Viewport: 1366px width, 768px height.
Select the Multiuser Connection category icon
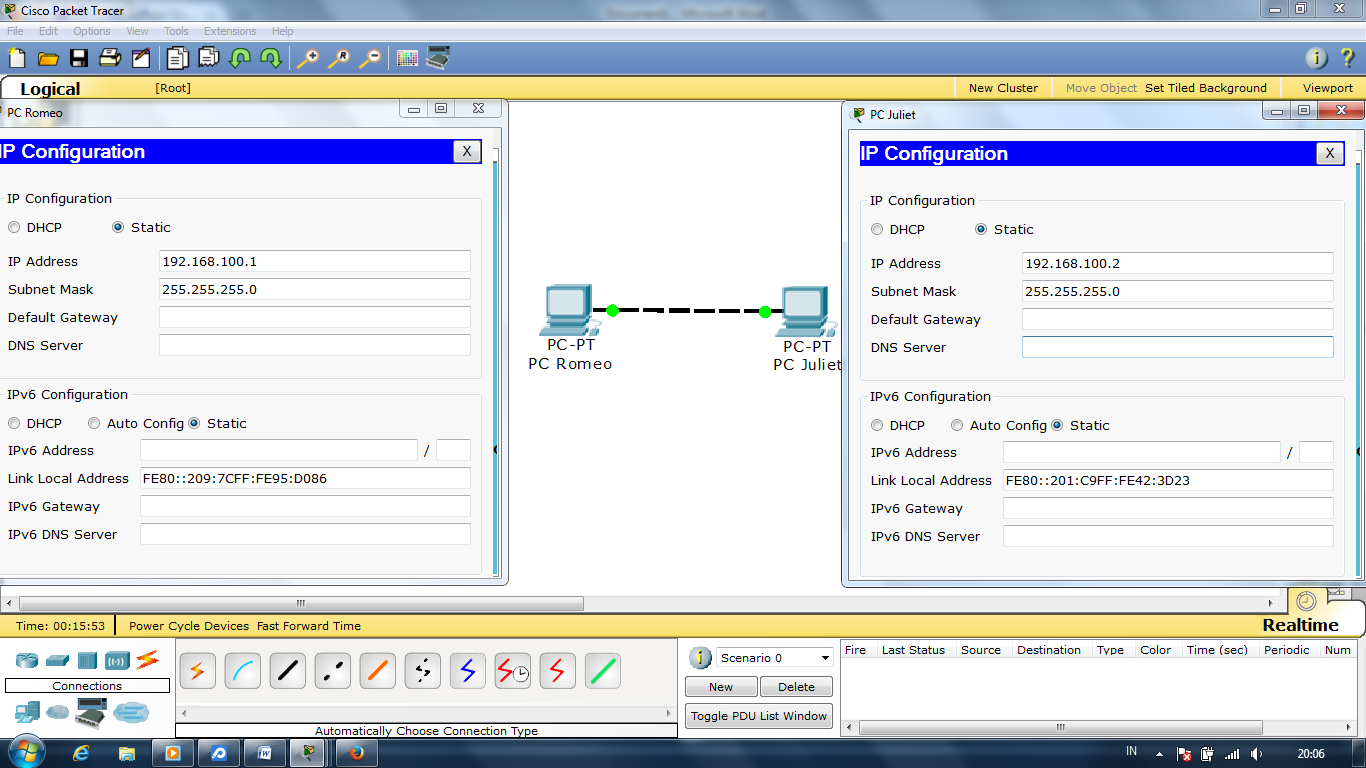coord(131,712)
